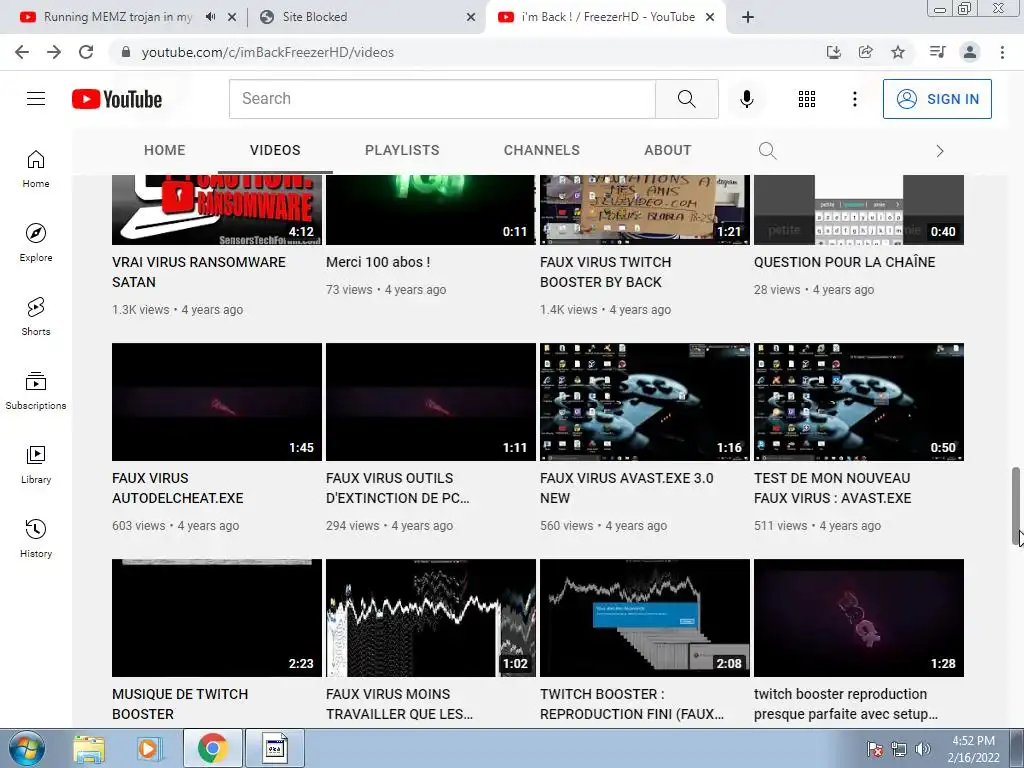Click the 1:11 video thumbnail
The width and height of the screenshot is (1024, 768).
(430, 402)
